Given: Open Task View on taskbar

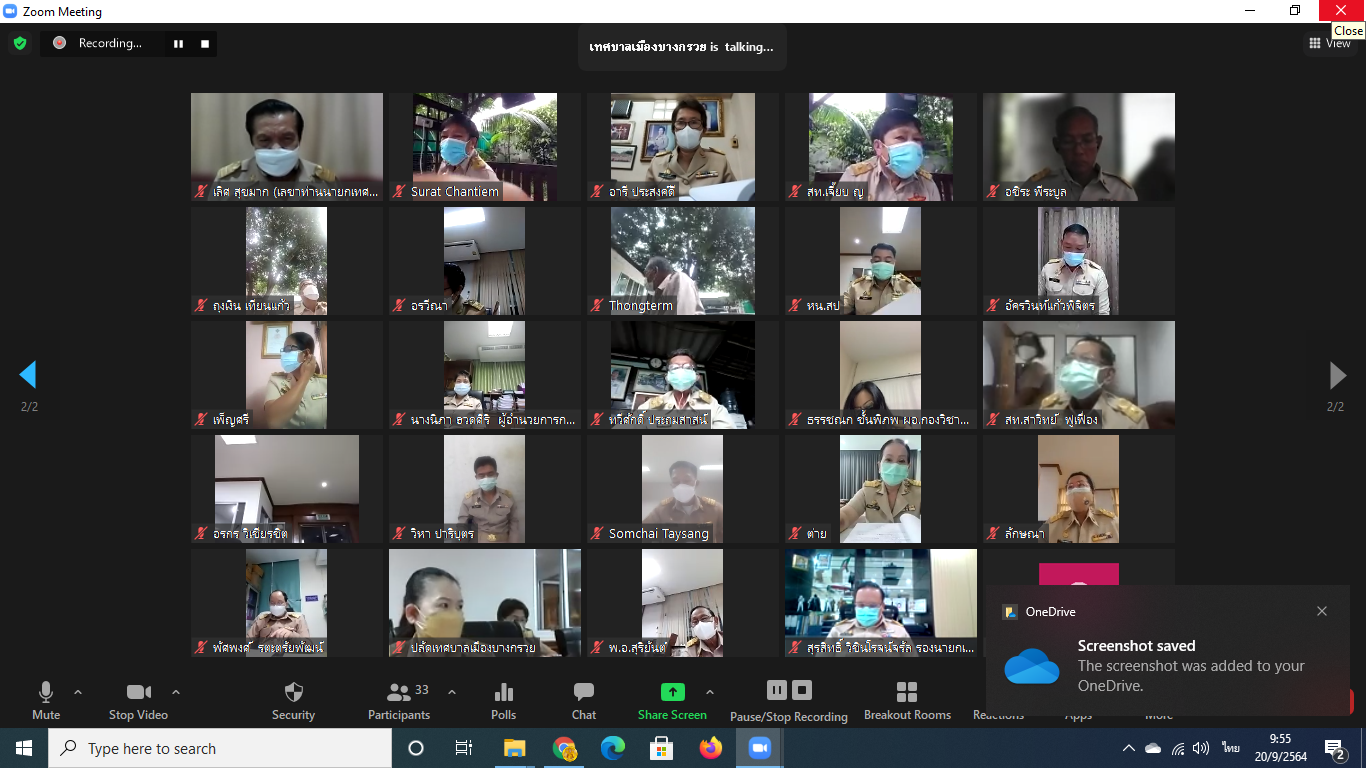Looking at the screenshot, I should (x=464, y=748).
